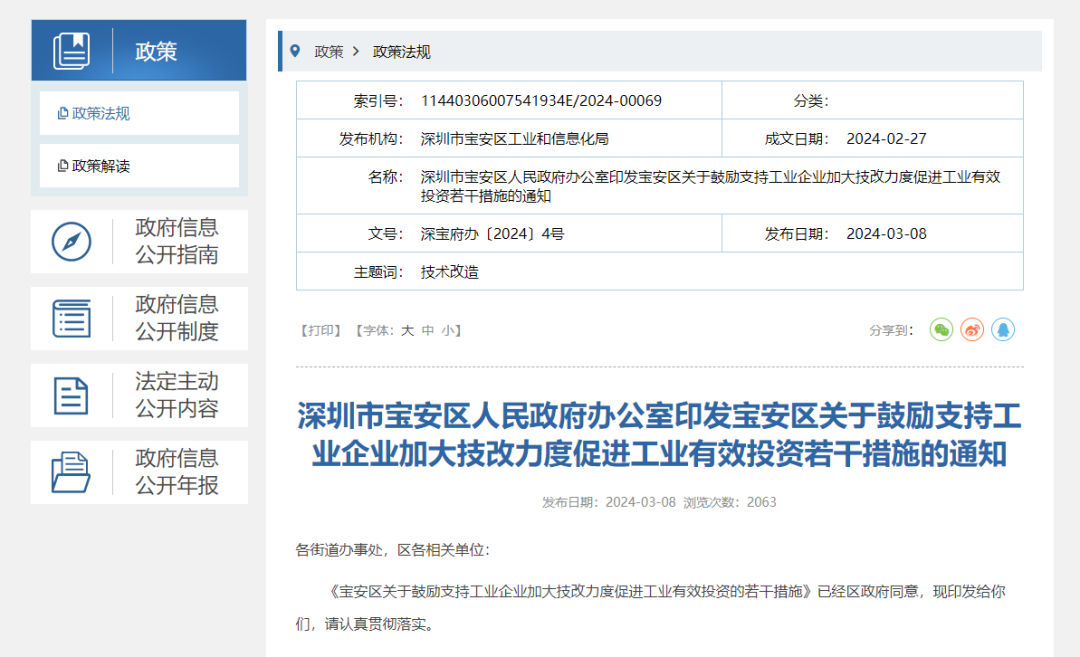Screen dimensions: 1080x657
Task: Share the article via the Weibo icon
Action: click(971, 329)
